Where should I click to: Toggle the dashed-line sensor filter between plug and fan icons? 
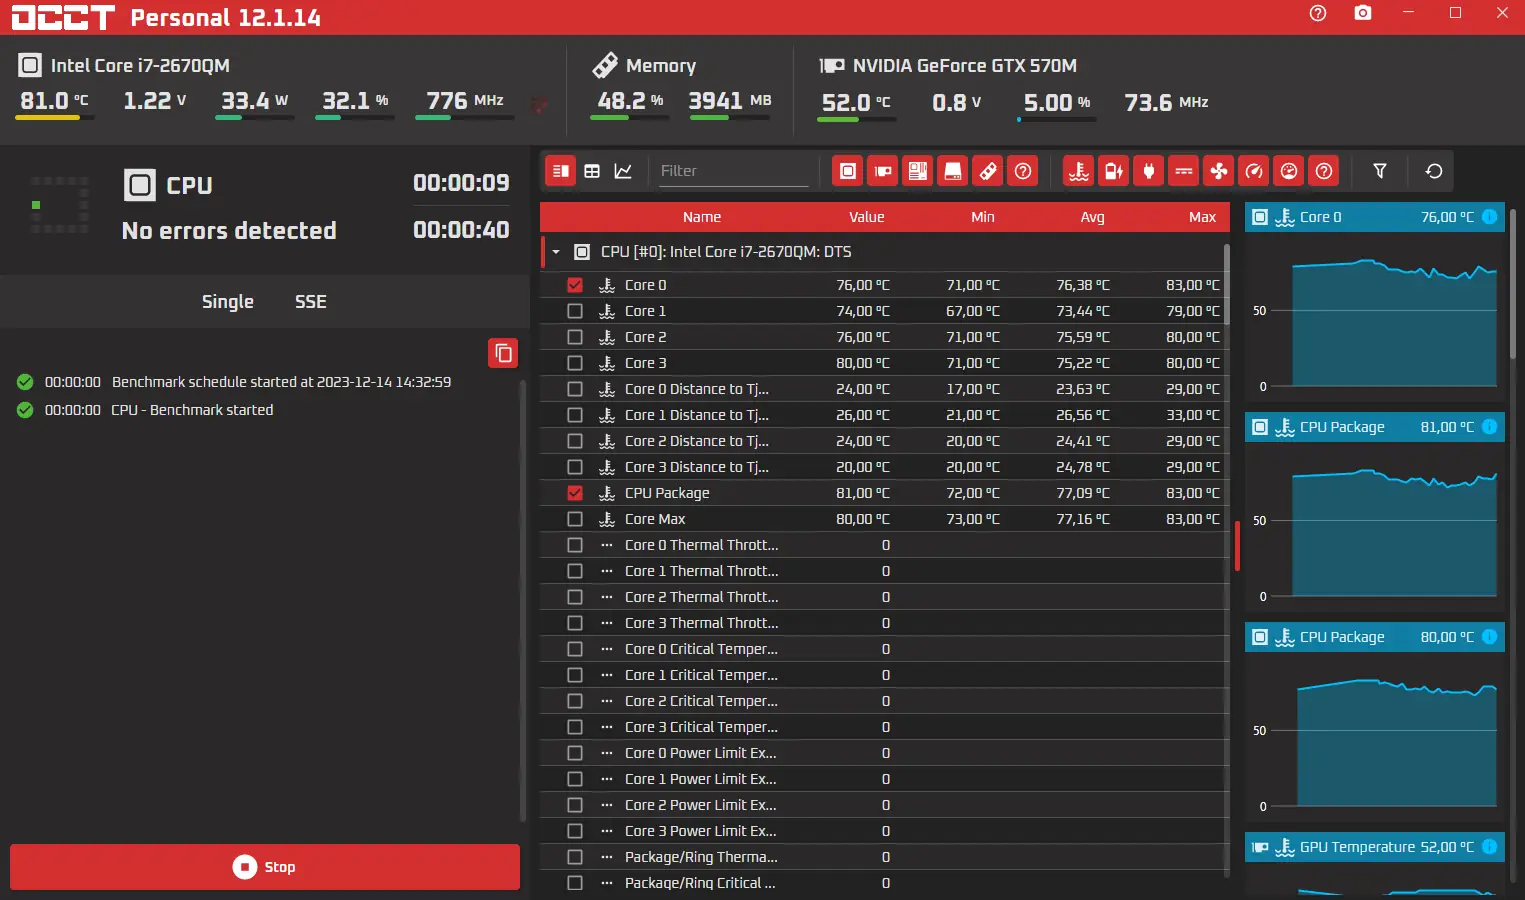click(1184, 171)
